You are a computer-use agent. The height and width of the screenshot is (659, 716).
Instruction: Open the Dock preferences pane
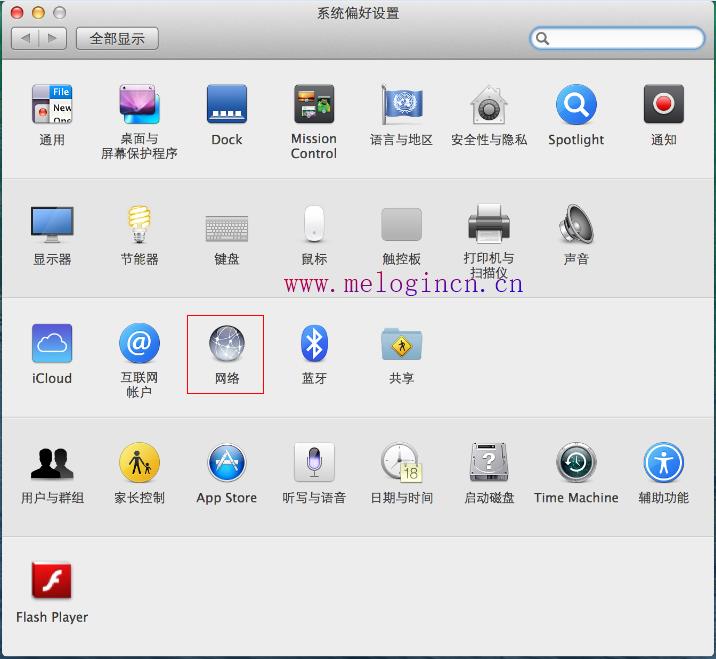coord(227,104)
